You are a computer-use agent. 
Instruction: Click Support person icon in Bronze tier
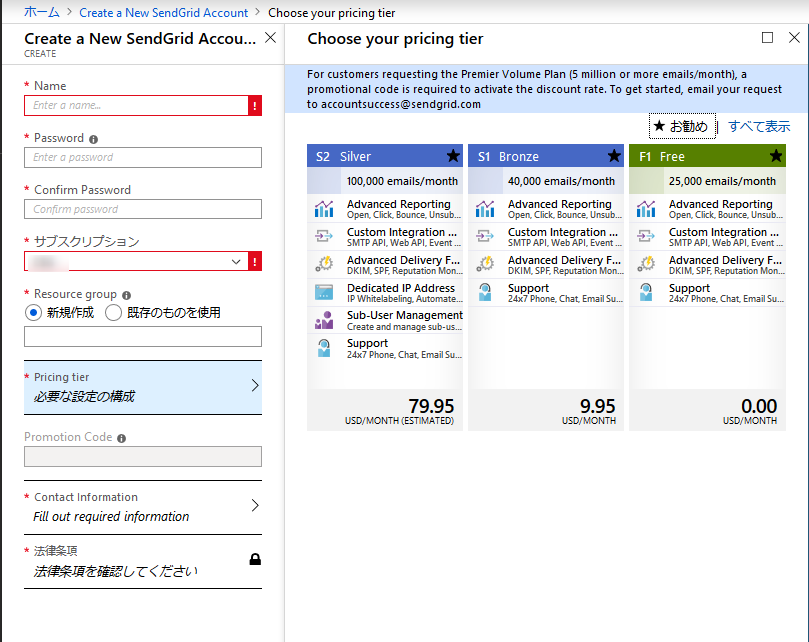point(485,292)
